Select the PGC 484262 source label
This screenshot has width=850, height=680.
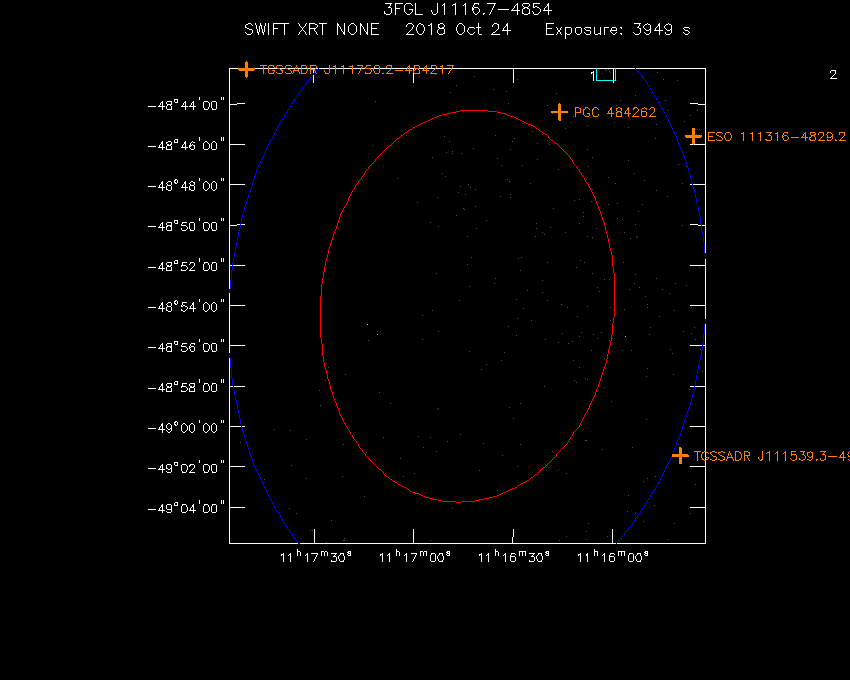[615, 112]
